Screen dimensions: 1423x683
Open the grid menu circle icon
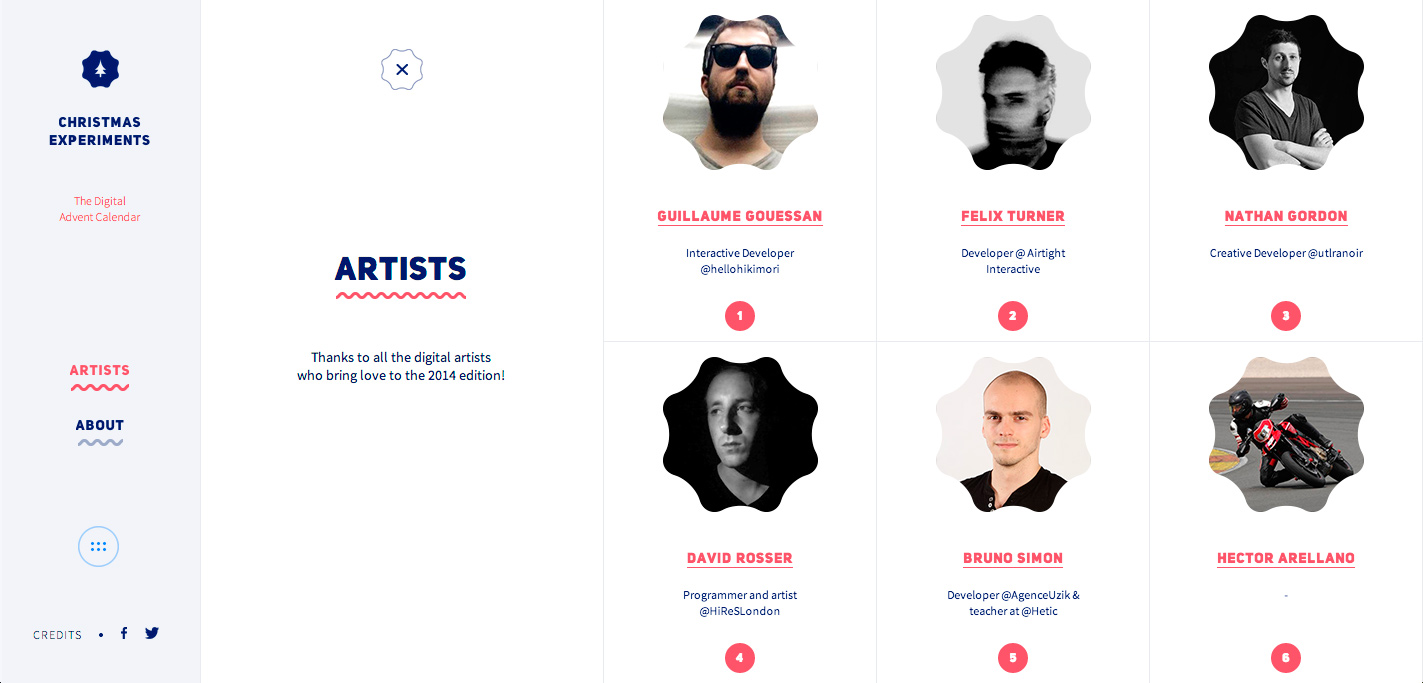click(x=98, y=547)
